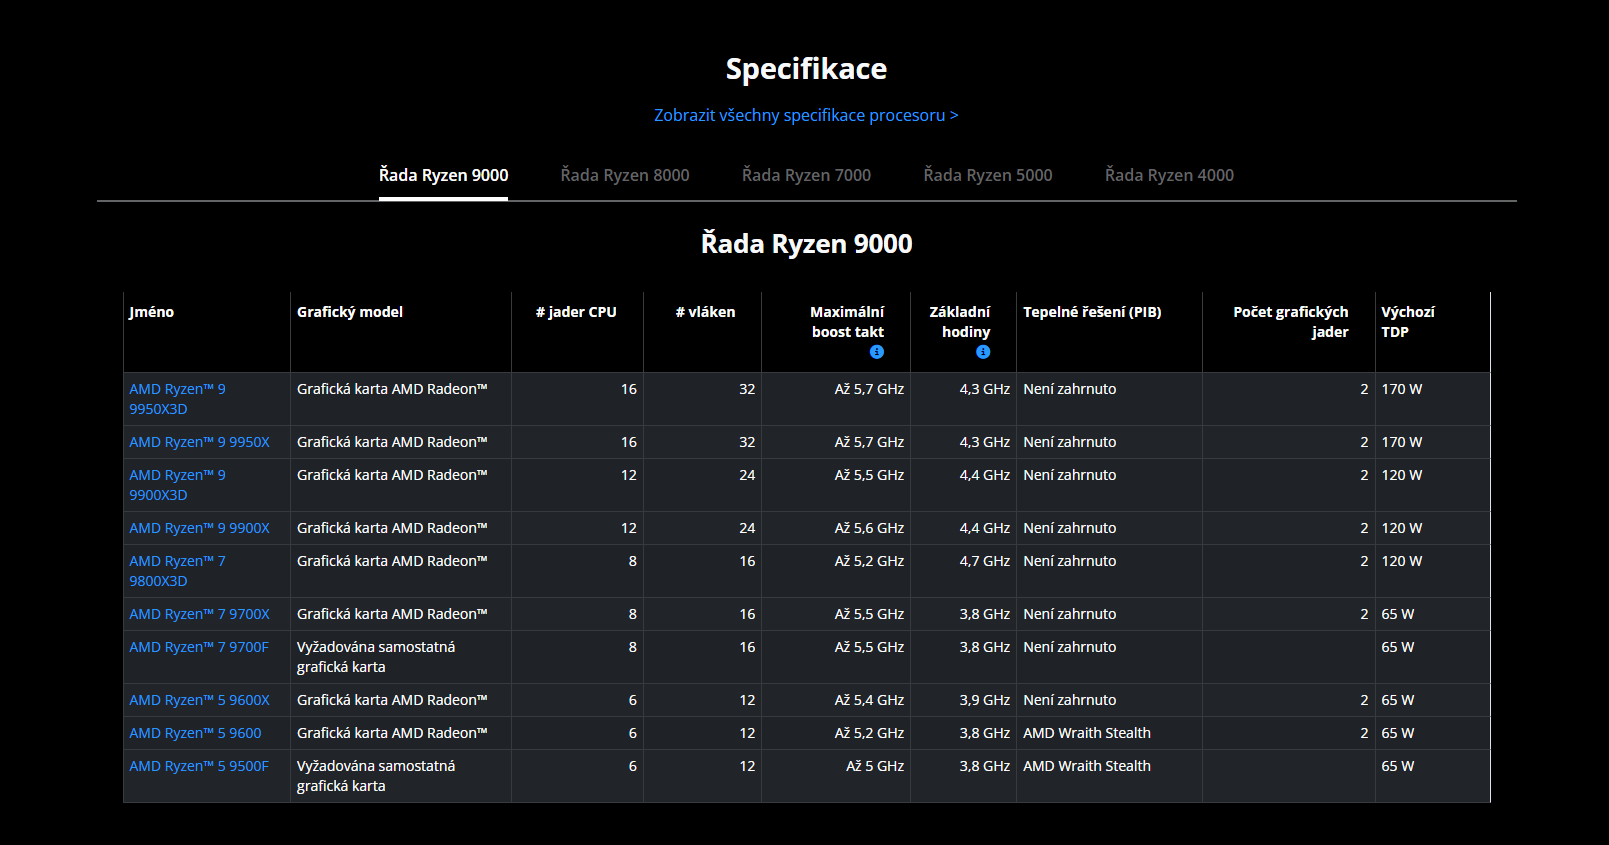Switch to Řada Ryzen 8000 tab
The image size is (1609, 845).
[x=625, y=175]
